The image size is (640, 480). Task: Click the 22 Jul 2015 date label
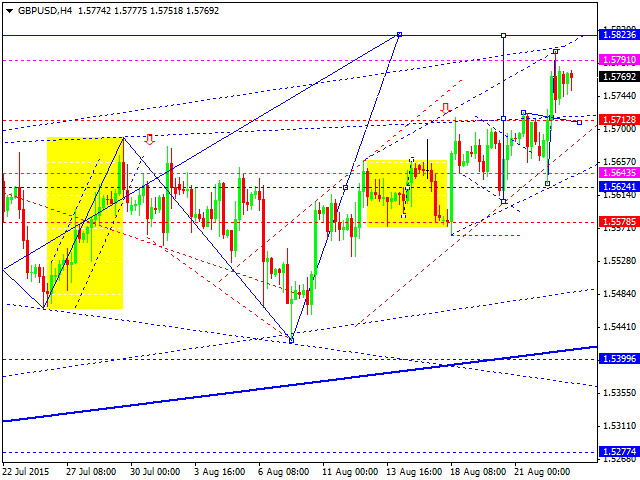click(x=26, y=472)
